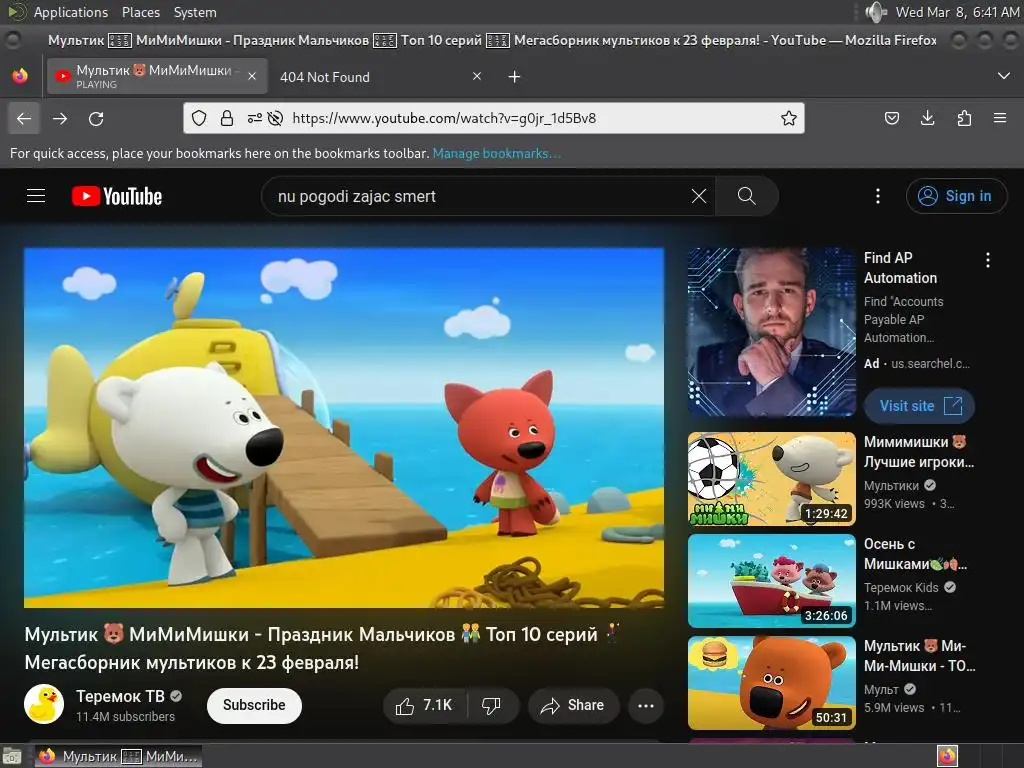
Task: Save page to Pocket
Action: pos(891,118)
